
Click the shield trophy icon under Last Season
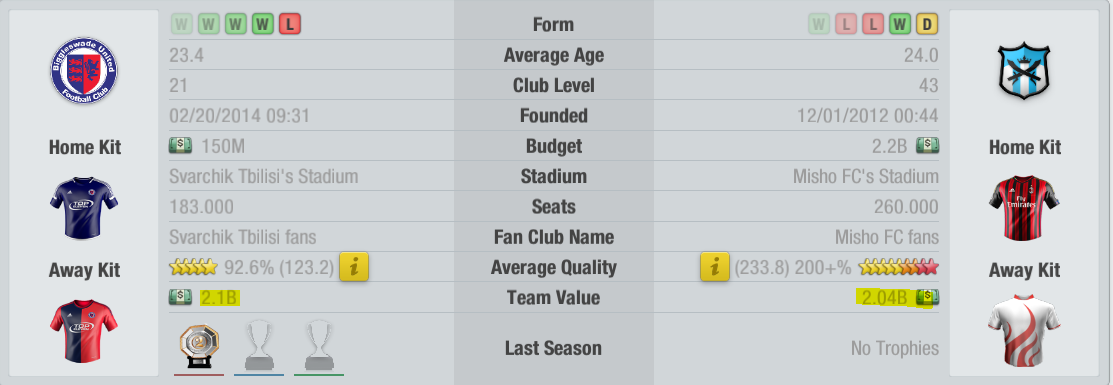click(198, 346)
